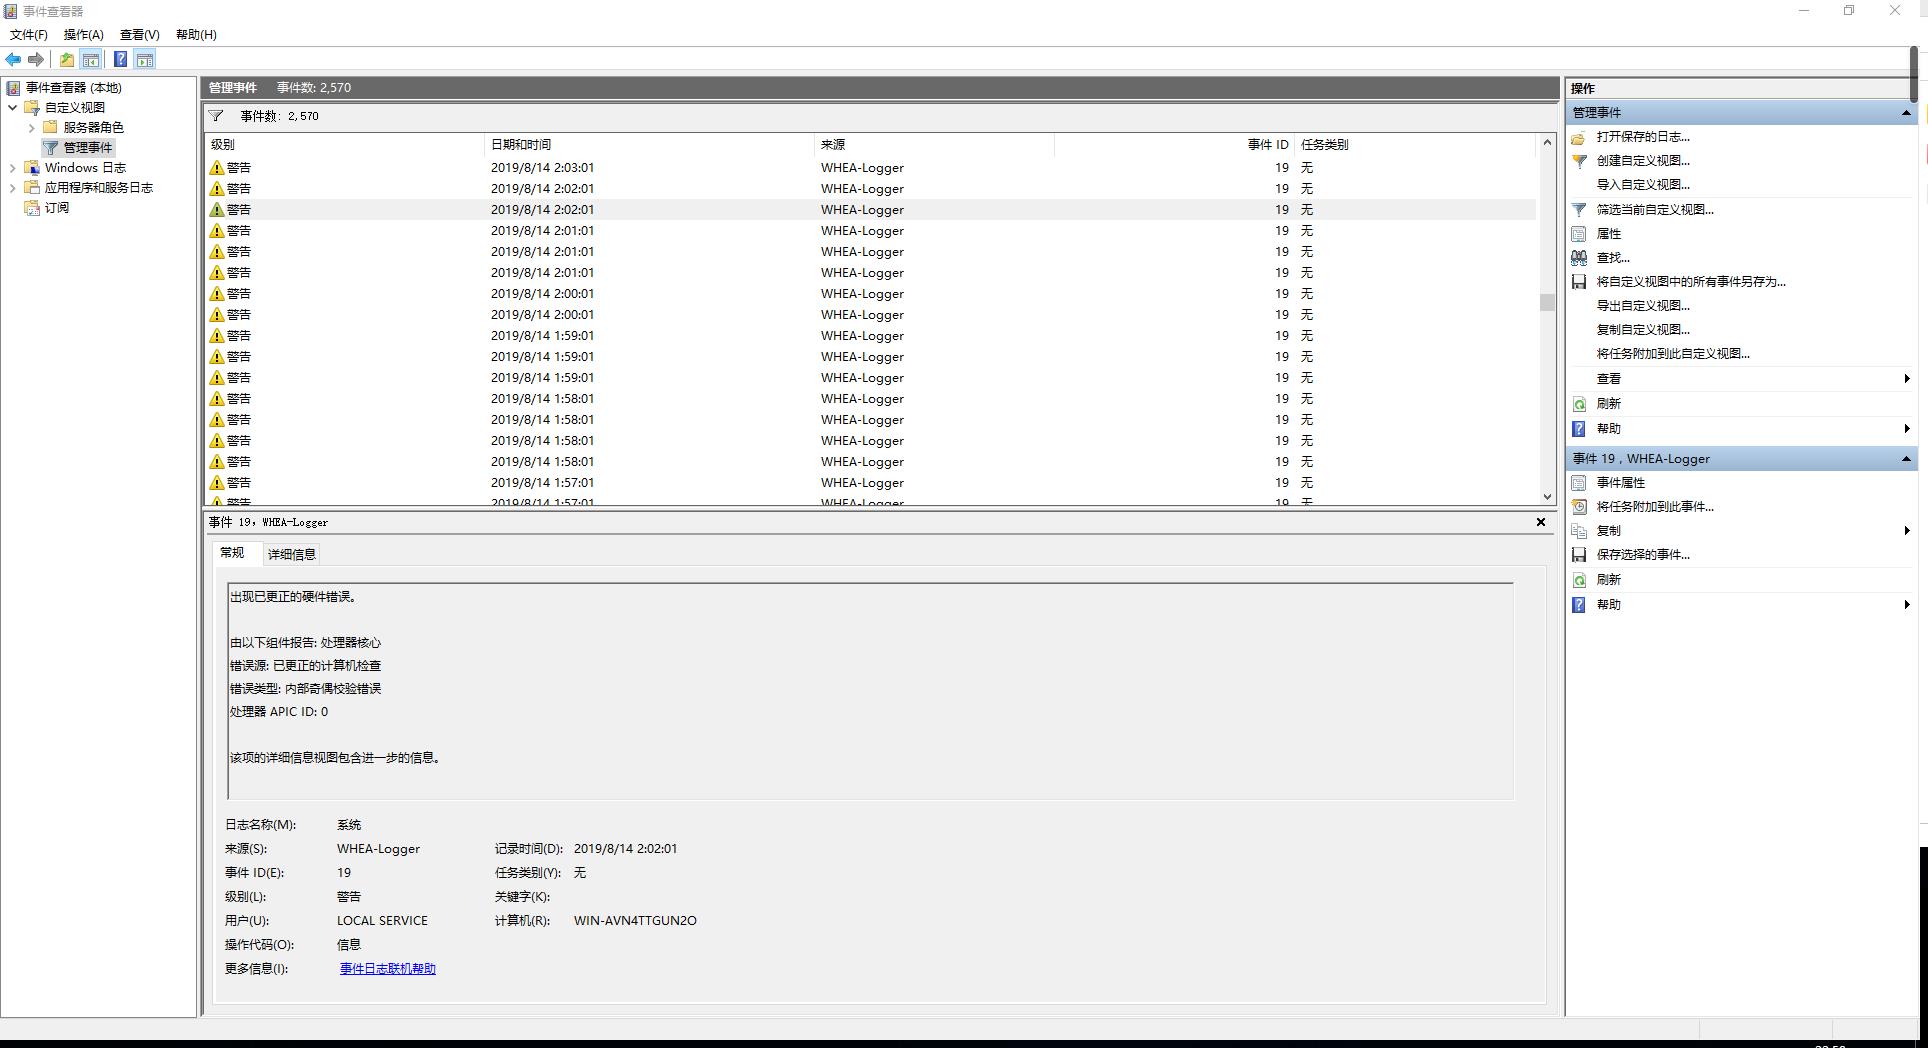Click the refresh icon under 管理事件 actions
Image resolution: width=1928 pixels, height=1048 pixels.
[x=1579, y=404]
